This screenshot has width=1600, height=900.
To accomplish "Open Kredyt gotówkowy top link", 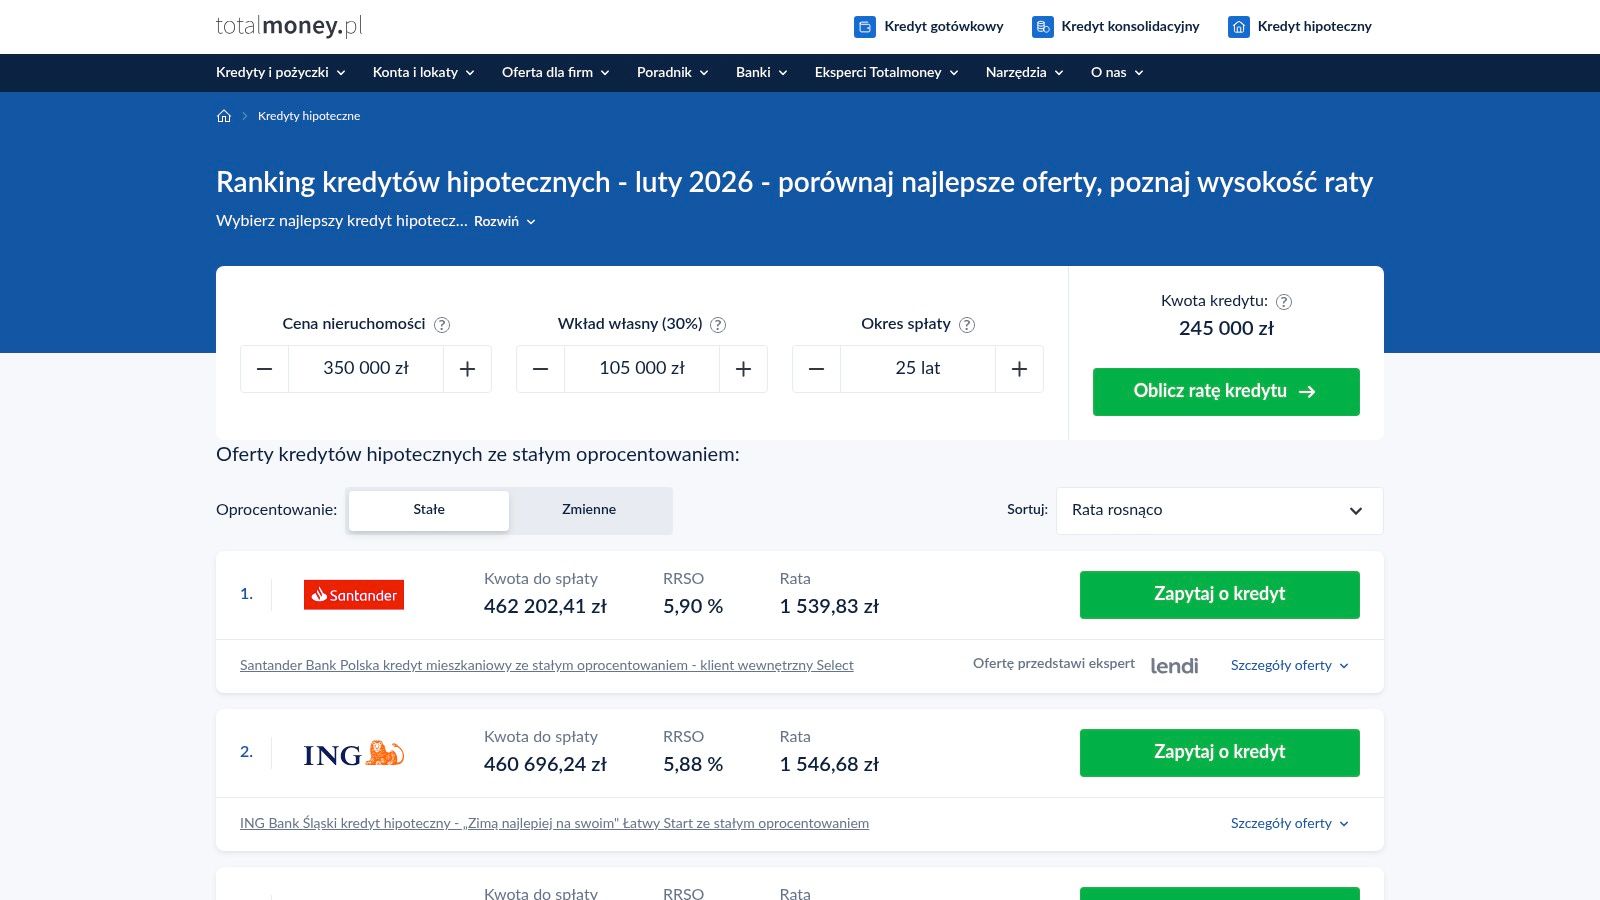I will pyautogui.click(x=944, y=27).
